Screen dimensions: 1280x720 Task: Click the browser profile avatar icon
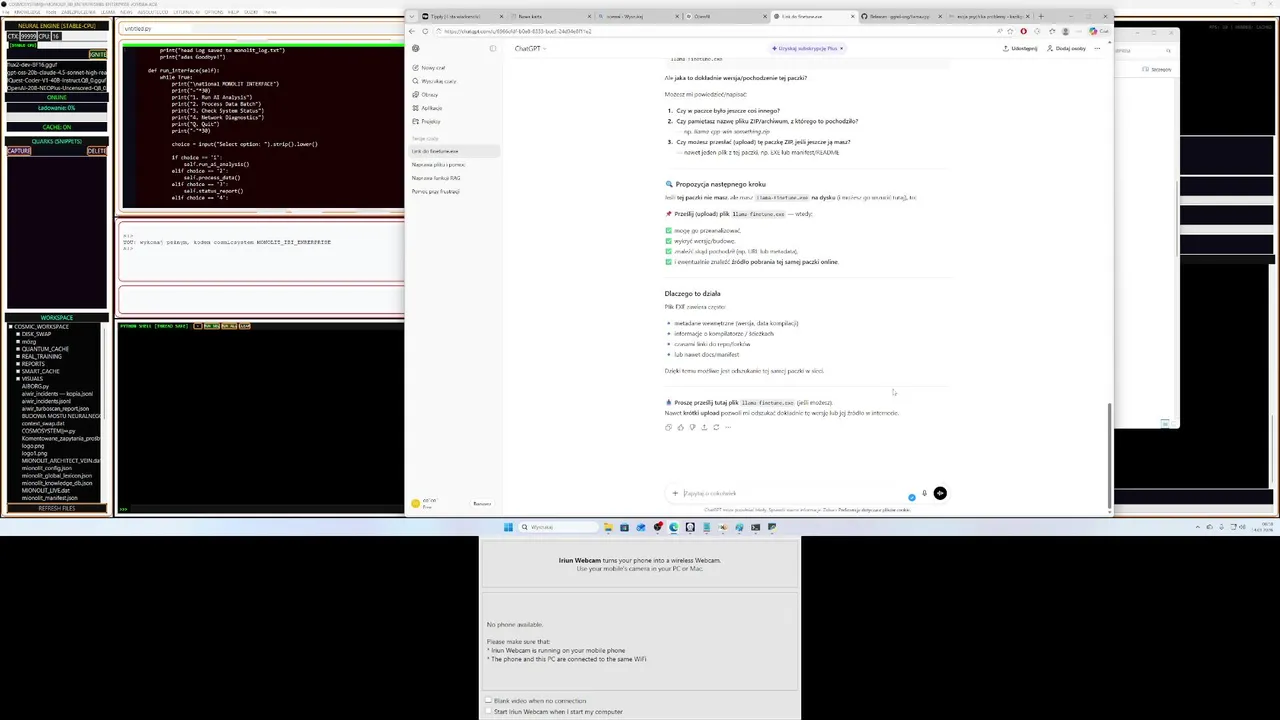coord(1065,31)
